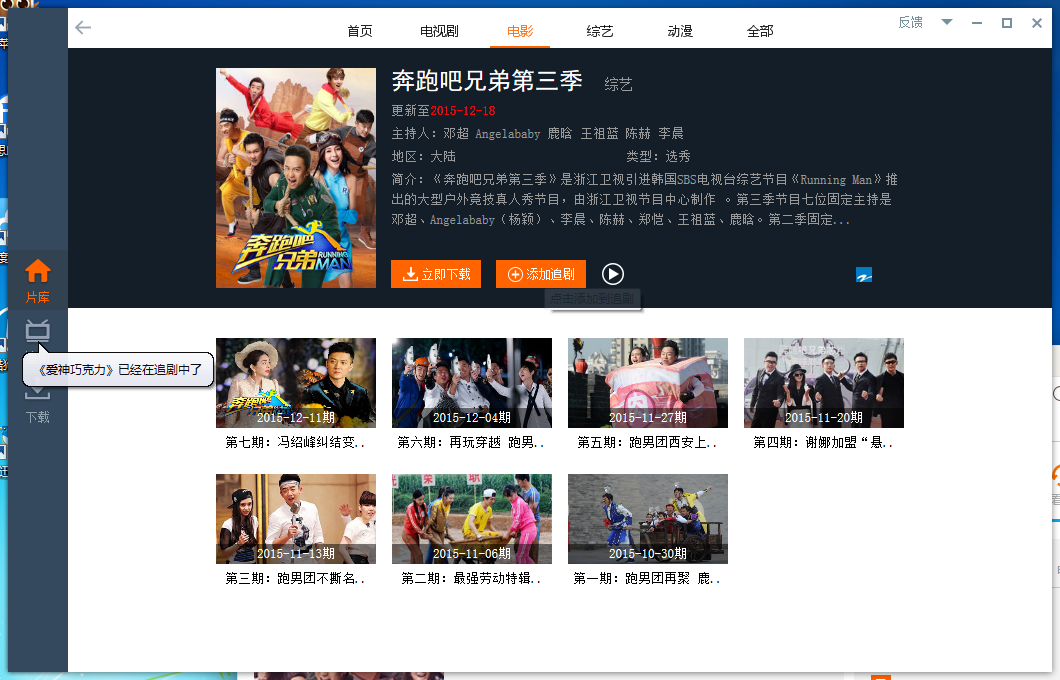Select the 电影 tab
The height and width of the screenshot is (680, 1060).
coord(520,31)
